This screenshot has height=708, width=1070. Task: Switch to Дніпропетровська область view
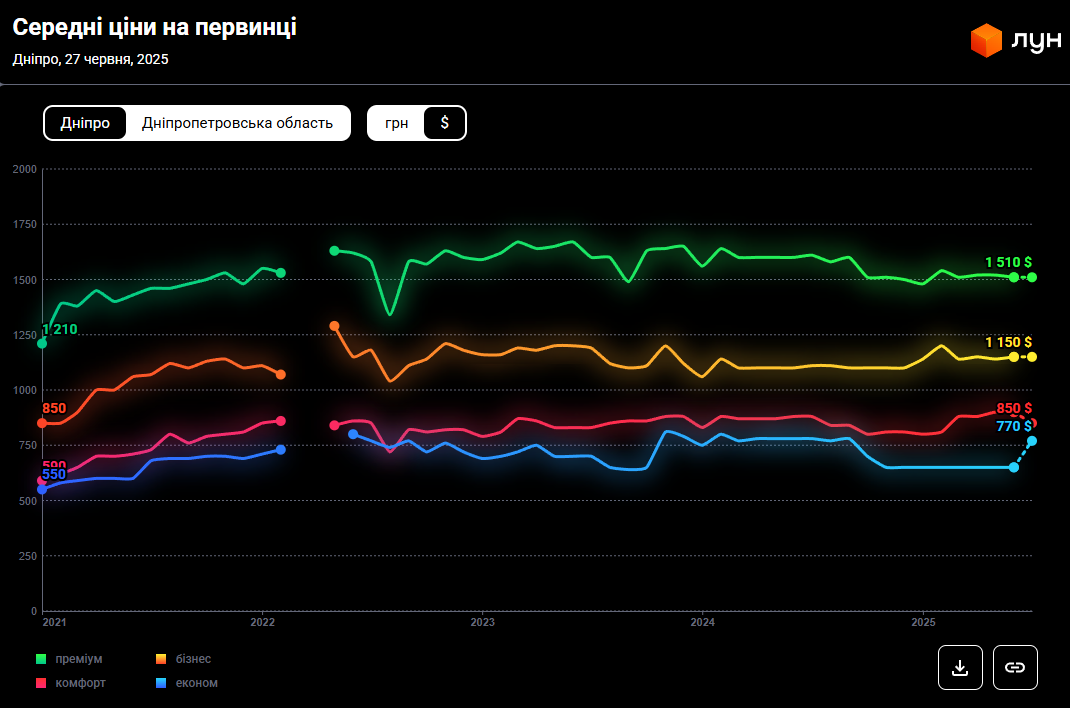(237, 123)
